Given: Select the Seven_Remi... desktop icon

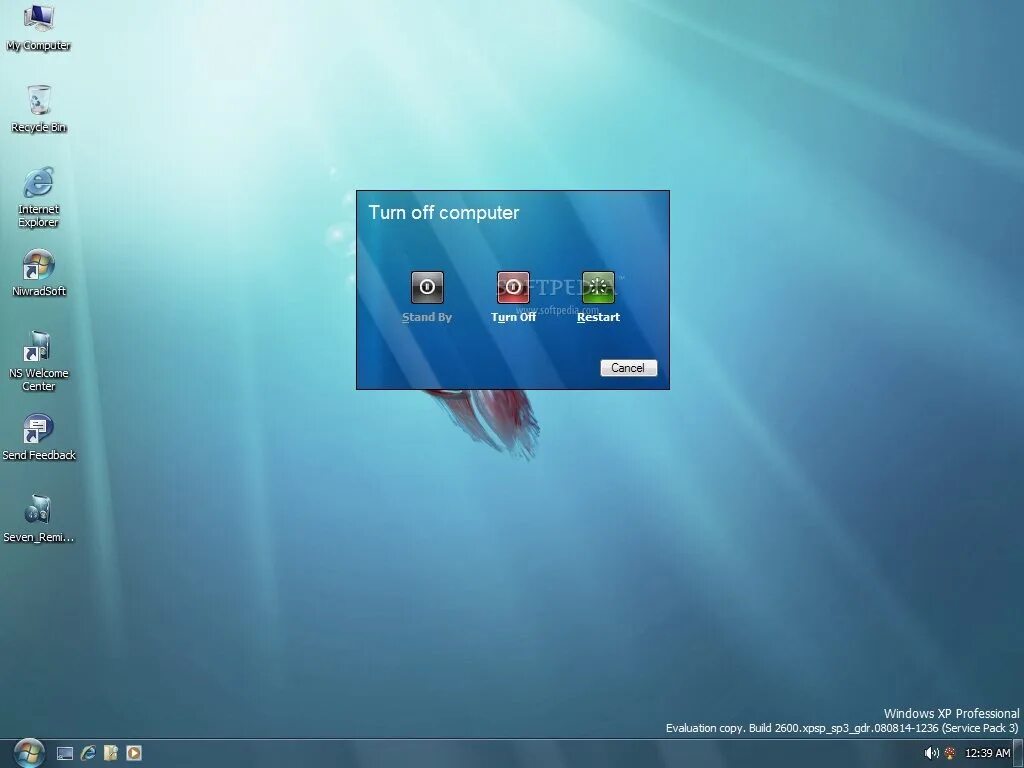Looking at the screenshot, I should click(x=39, y=519).
